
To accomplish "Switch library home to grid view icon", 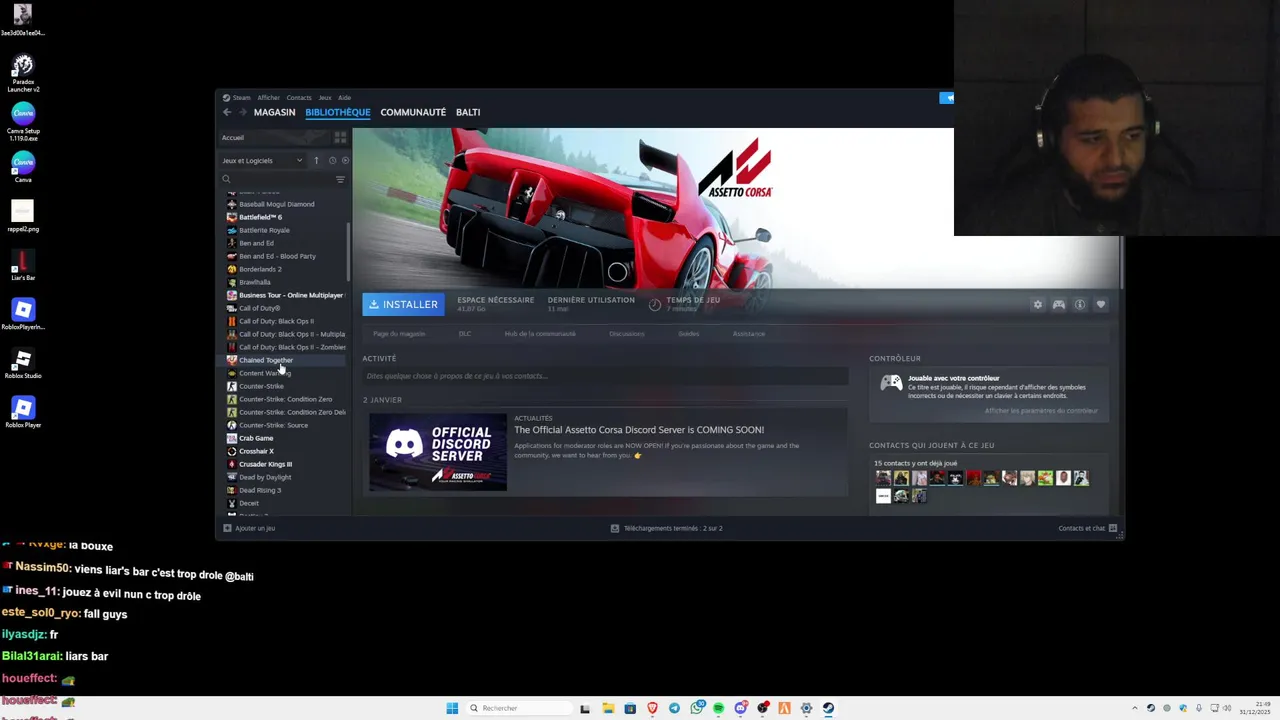I will [340, 137].
